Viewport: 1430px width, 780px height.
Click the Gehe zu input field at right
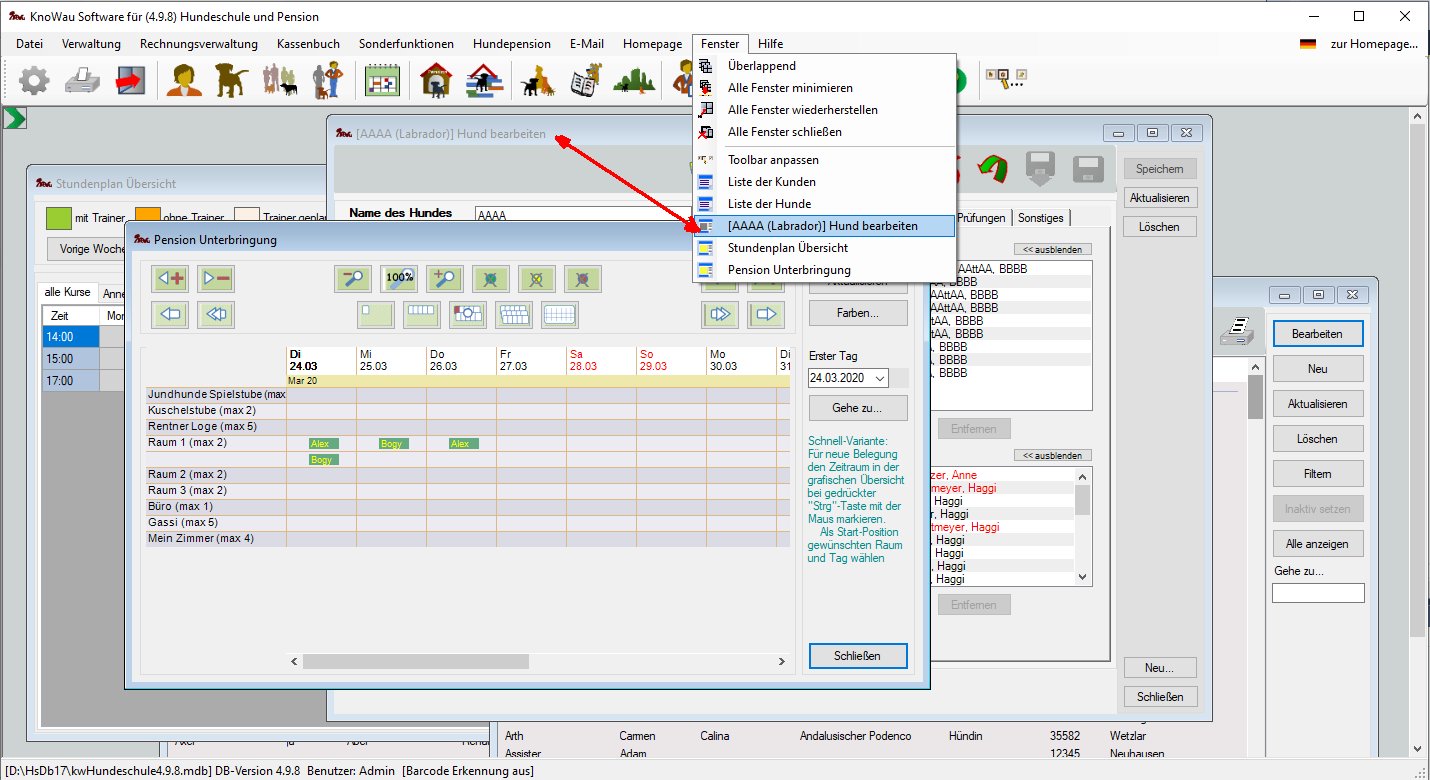click(x=1317, y=593)
